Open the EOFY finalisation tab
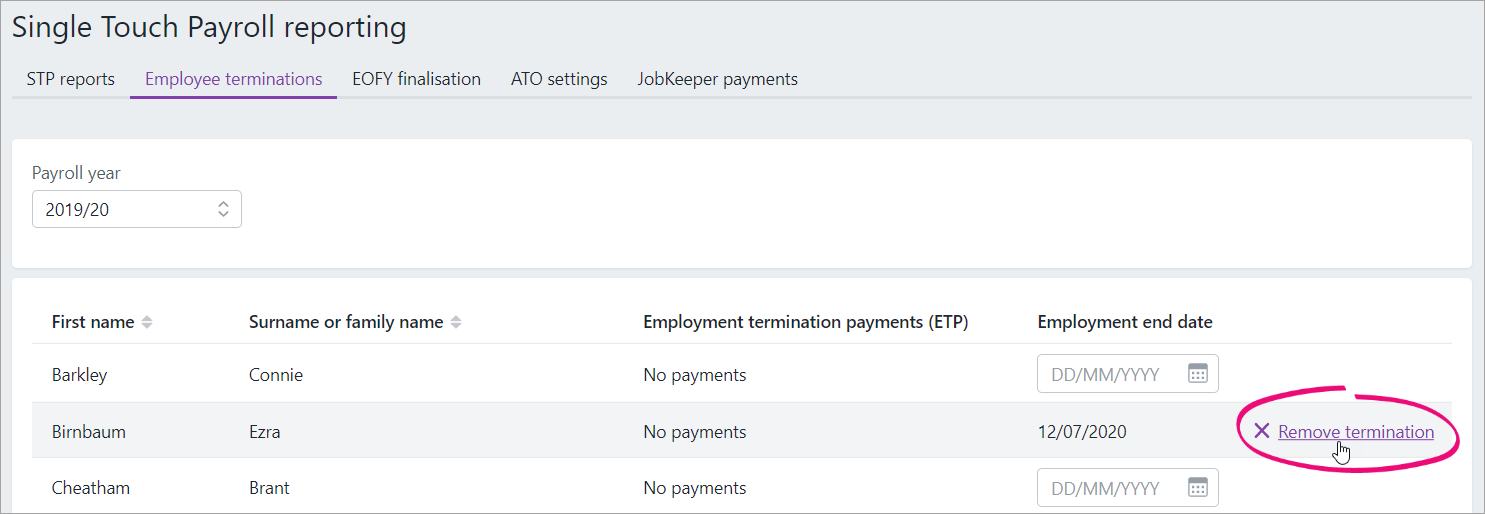The image size is (1485, 514). coord(416,79)
